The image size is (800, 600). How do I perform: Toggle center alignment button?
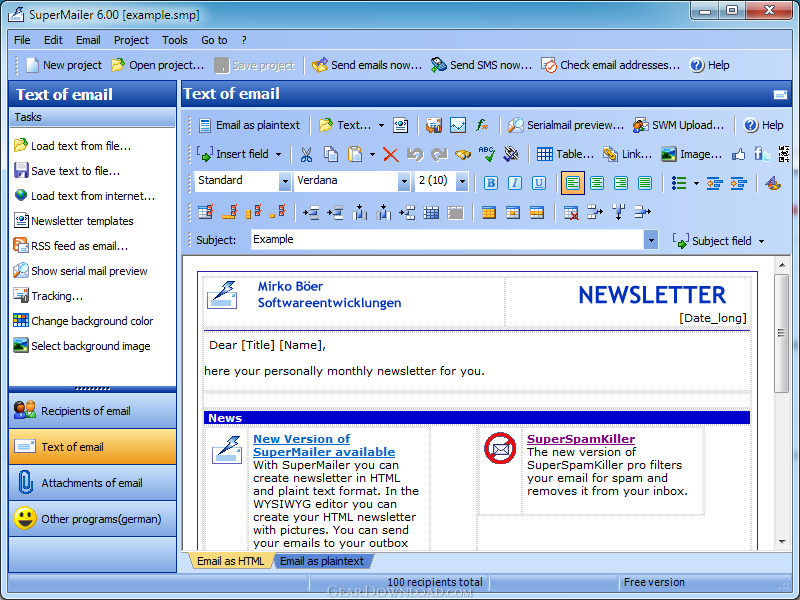[597, 183]
